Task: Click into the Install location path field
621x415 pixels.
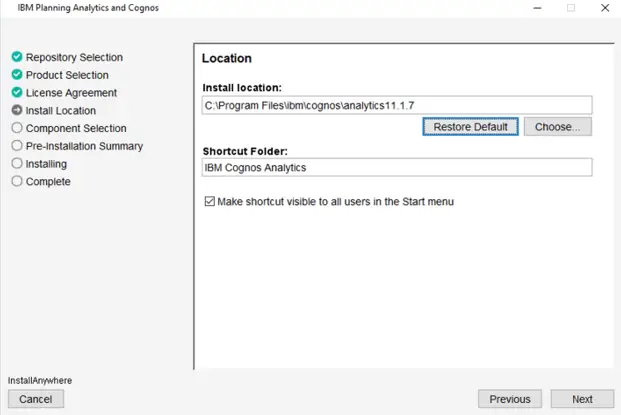Action: (x=397, y=105)
